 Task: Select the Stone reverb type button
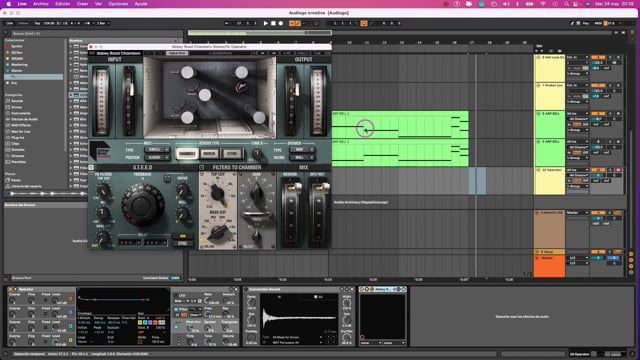[x=232, y=154]
